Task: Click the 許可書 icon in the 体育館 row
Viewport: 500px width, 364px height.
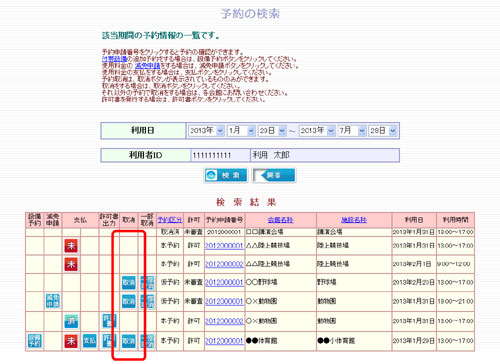Action: tap(109, 341)
